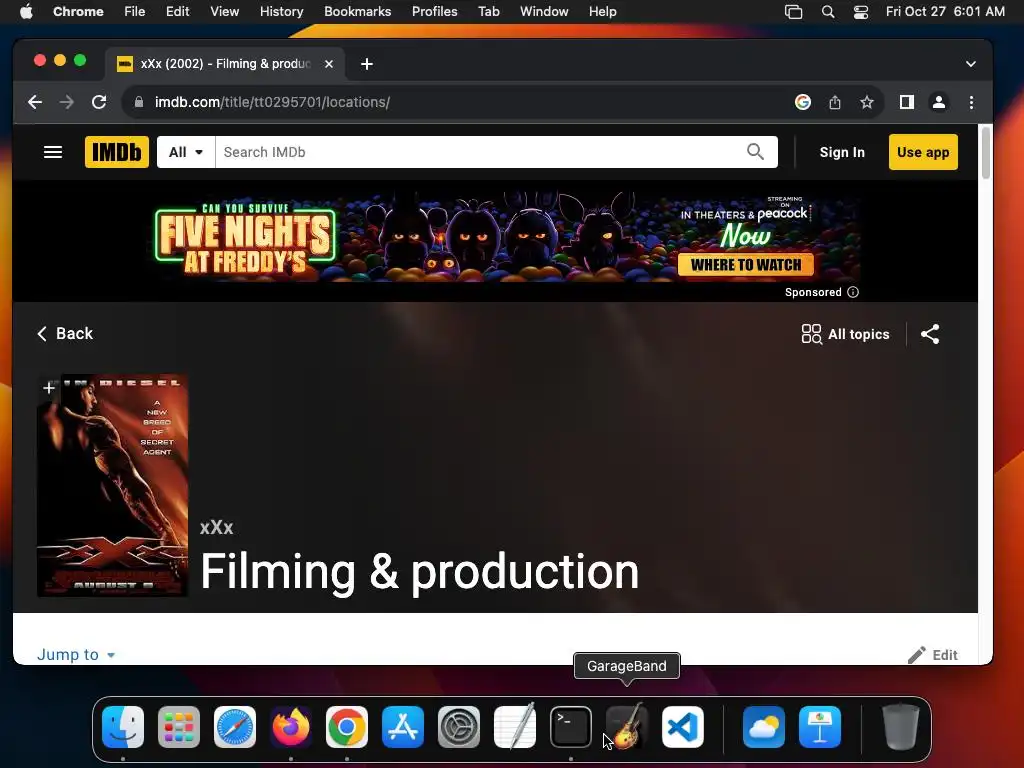
Task: Open Launchpad from the Dock
Action: point(179,726)
